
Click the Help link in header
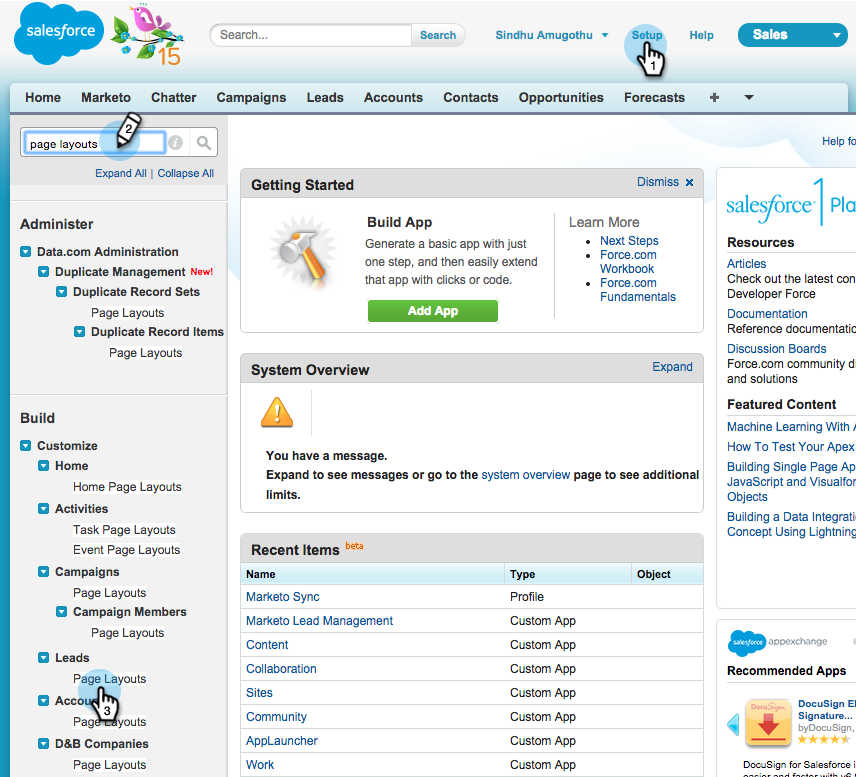[x=701, y=35]
